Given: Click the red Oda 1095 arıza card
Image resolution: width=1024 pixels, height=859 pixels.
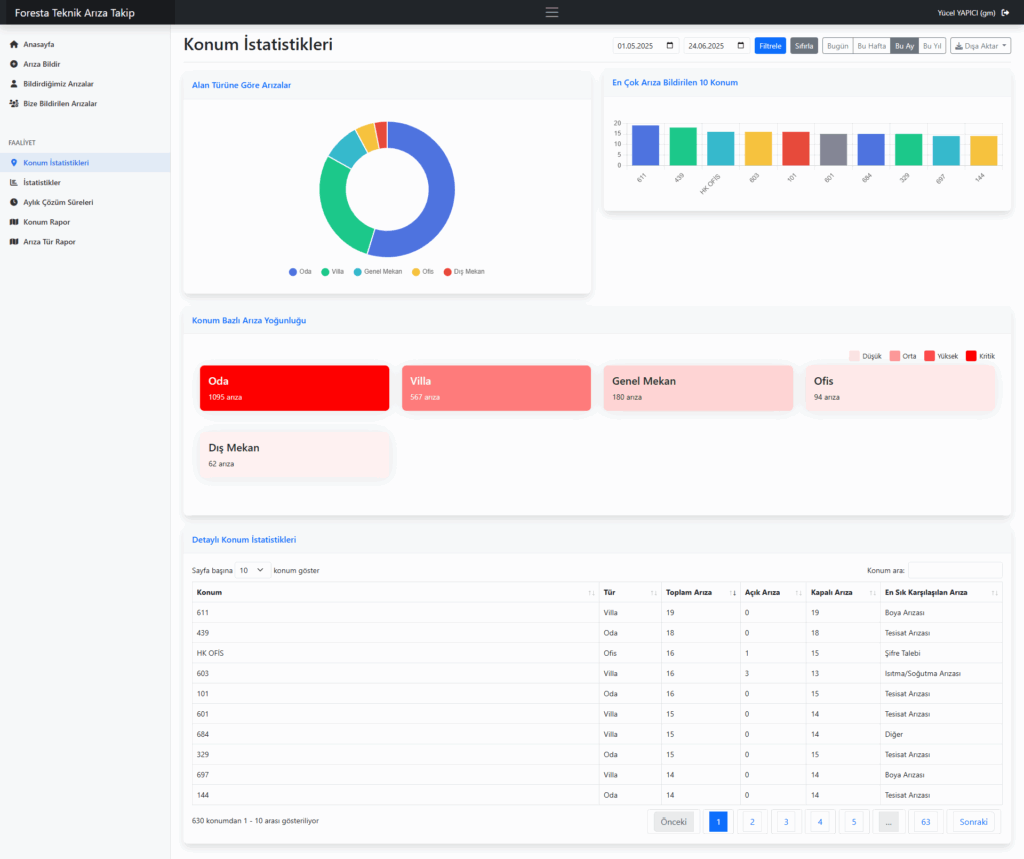Looking at the screenshot, I should click(x=295, y=388).
